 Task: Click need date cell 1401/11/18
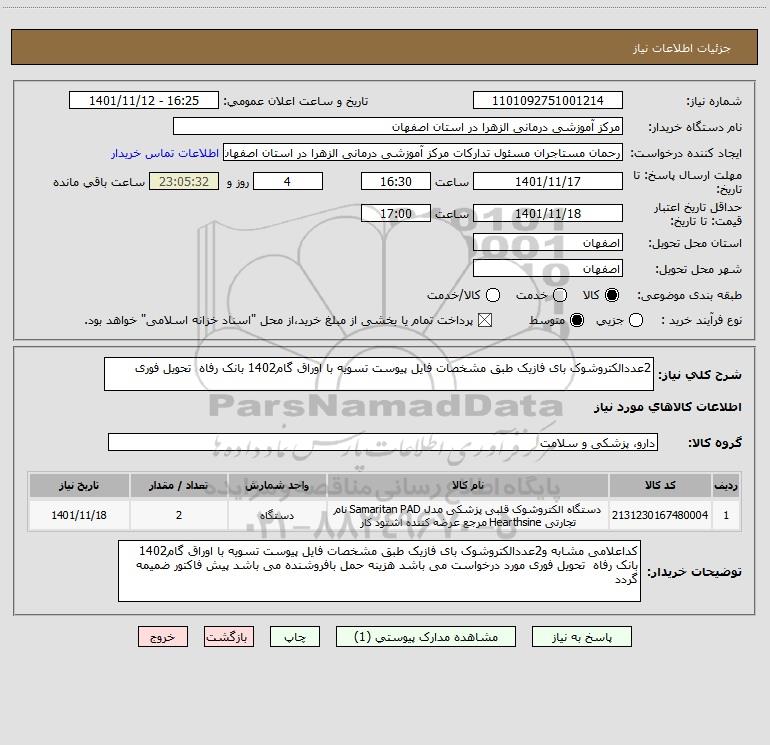79,515
